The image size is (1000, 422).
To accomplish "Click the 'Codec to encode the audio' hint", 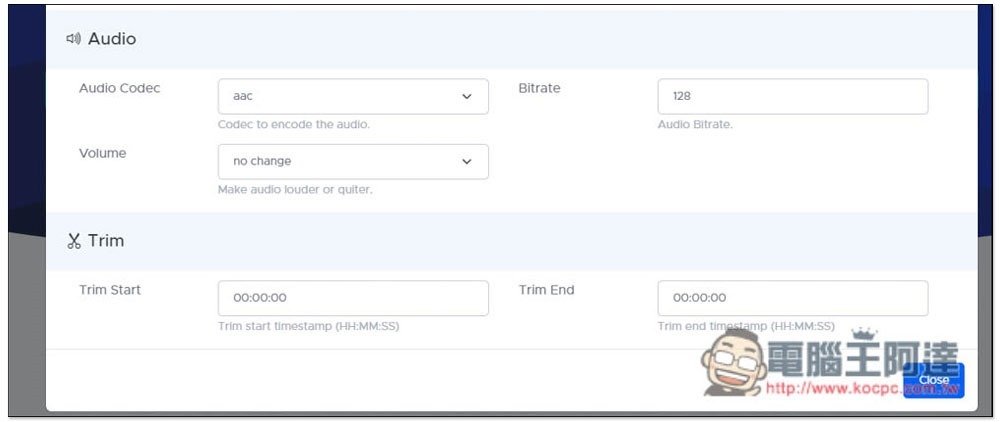I will [x=294, y=125].
